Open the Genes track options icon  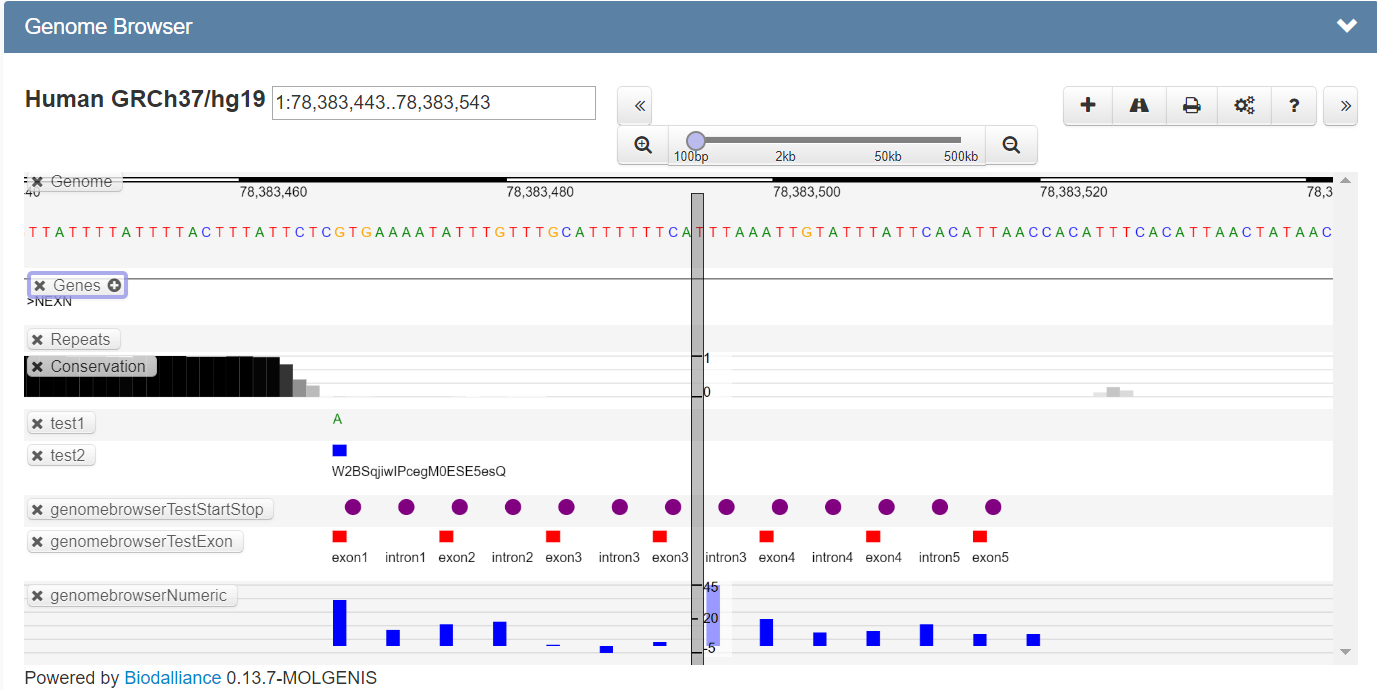(115, 285)
